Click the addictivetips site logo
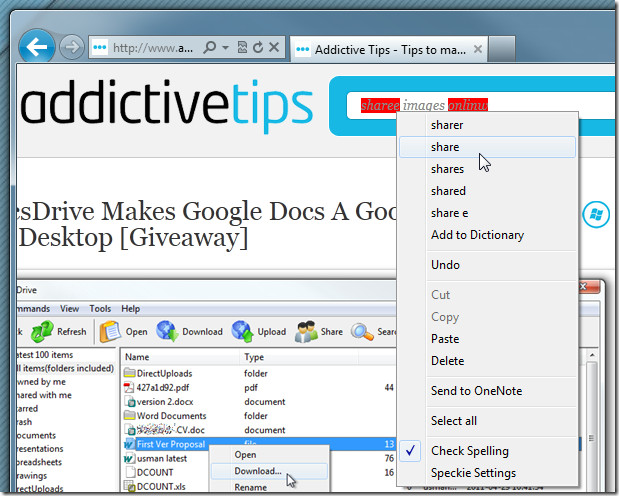619x496 pixels. coord(166,105)
